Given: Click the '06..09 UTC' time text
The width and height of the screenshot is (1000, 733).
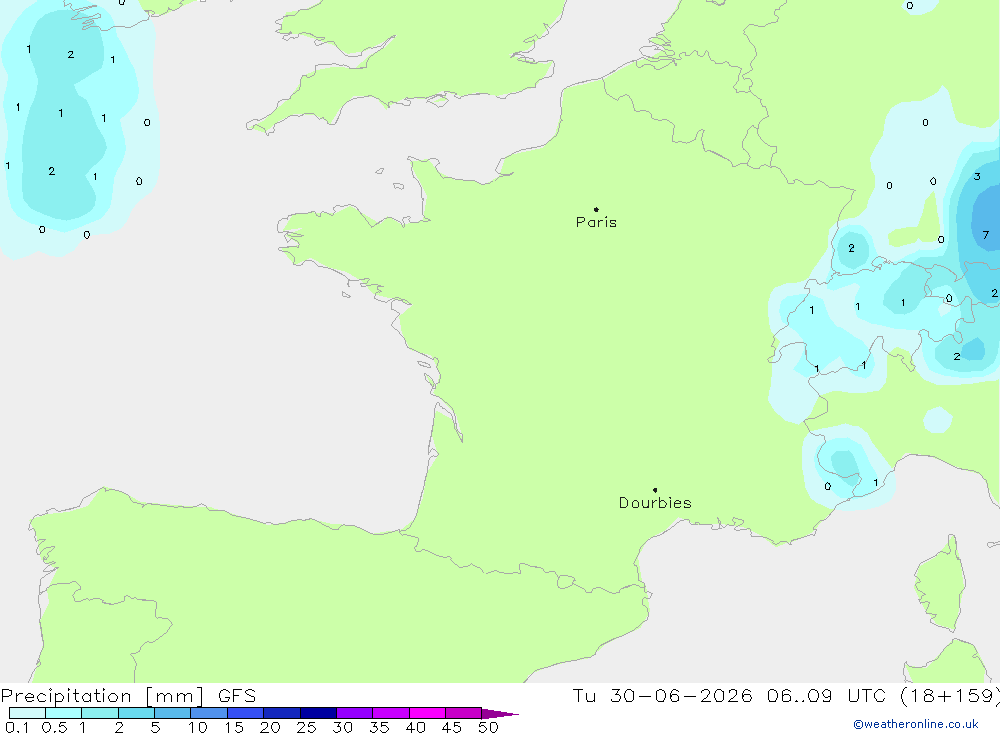Looking at the screenshot, I should (x=827, y=695).
